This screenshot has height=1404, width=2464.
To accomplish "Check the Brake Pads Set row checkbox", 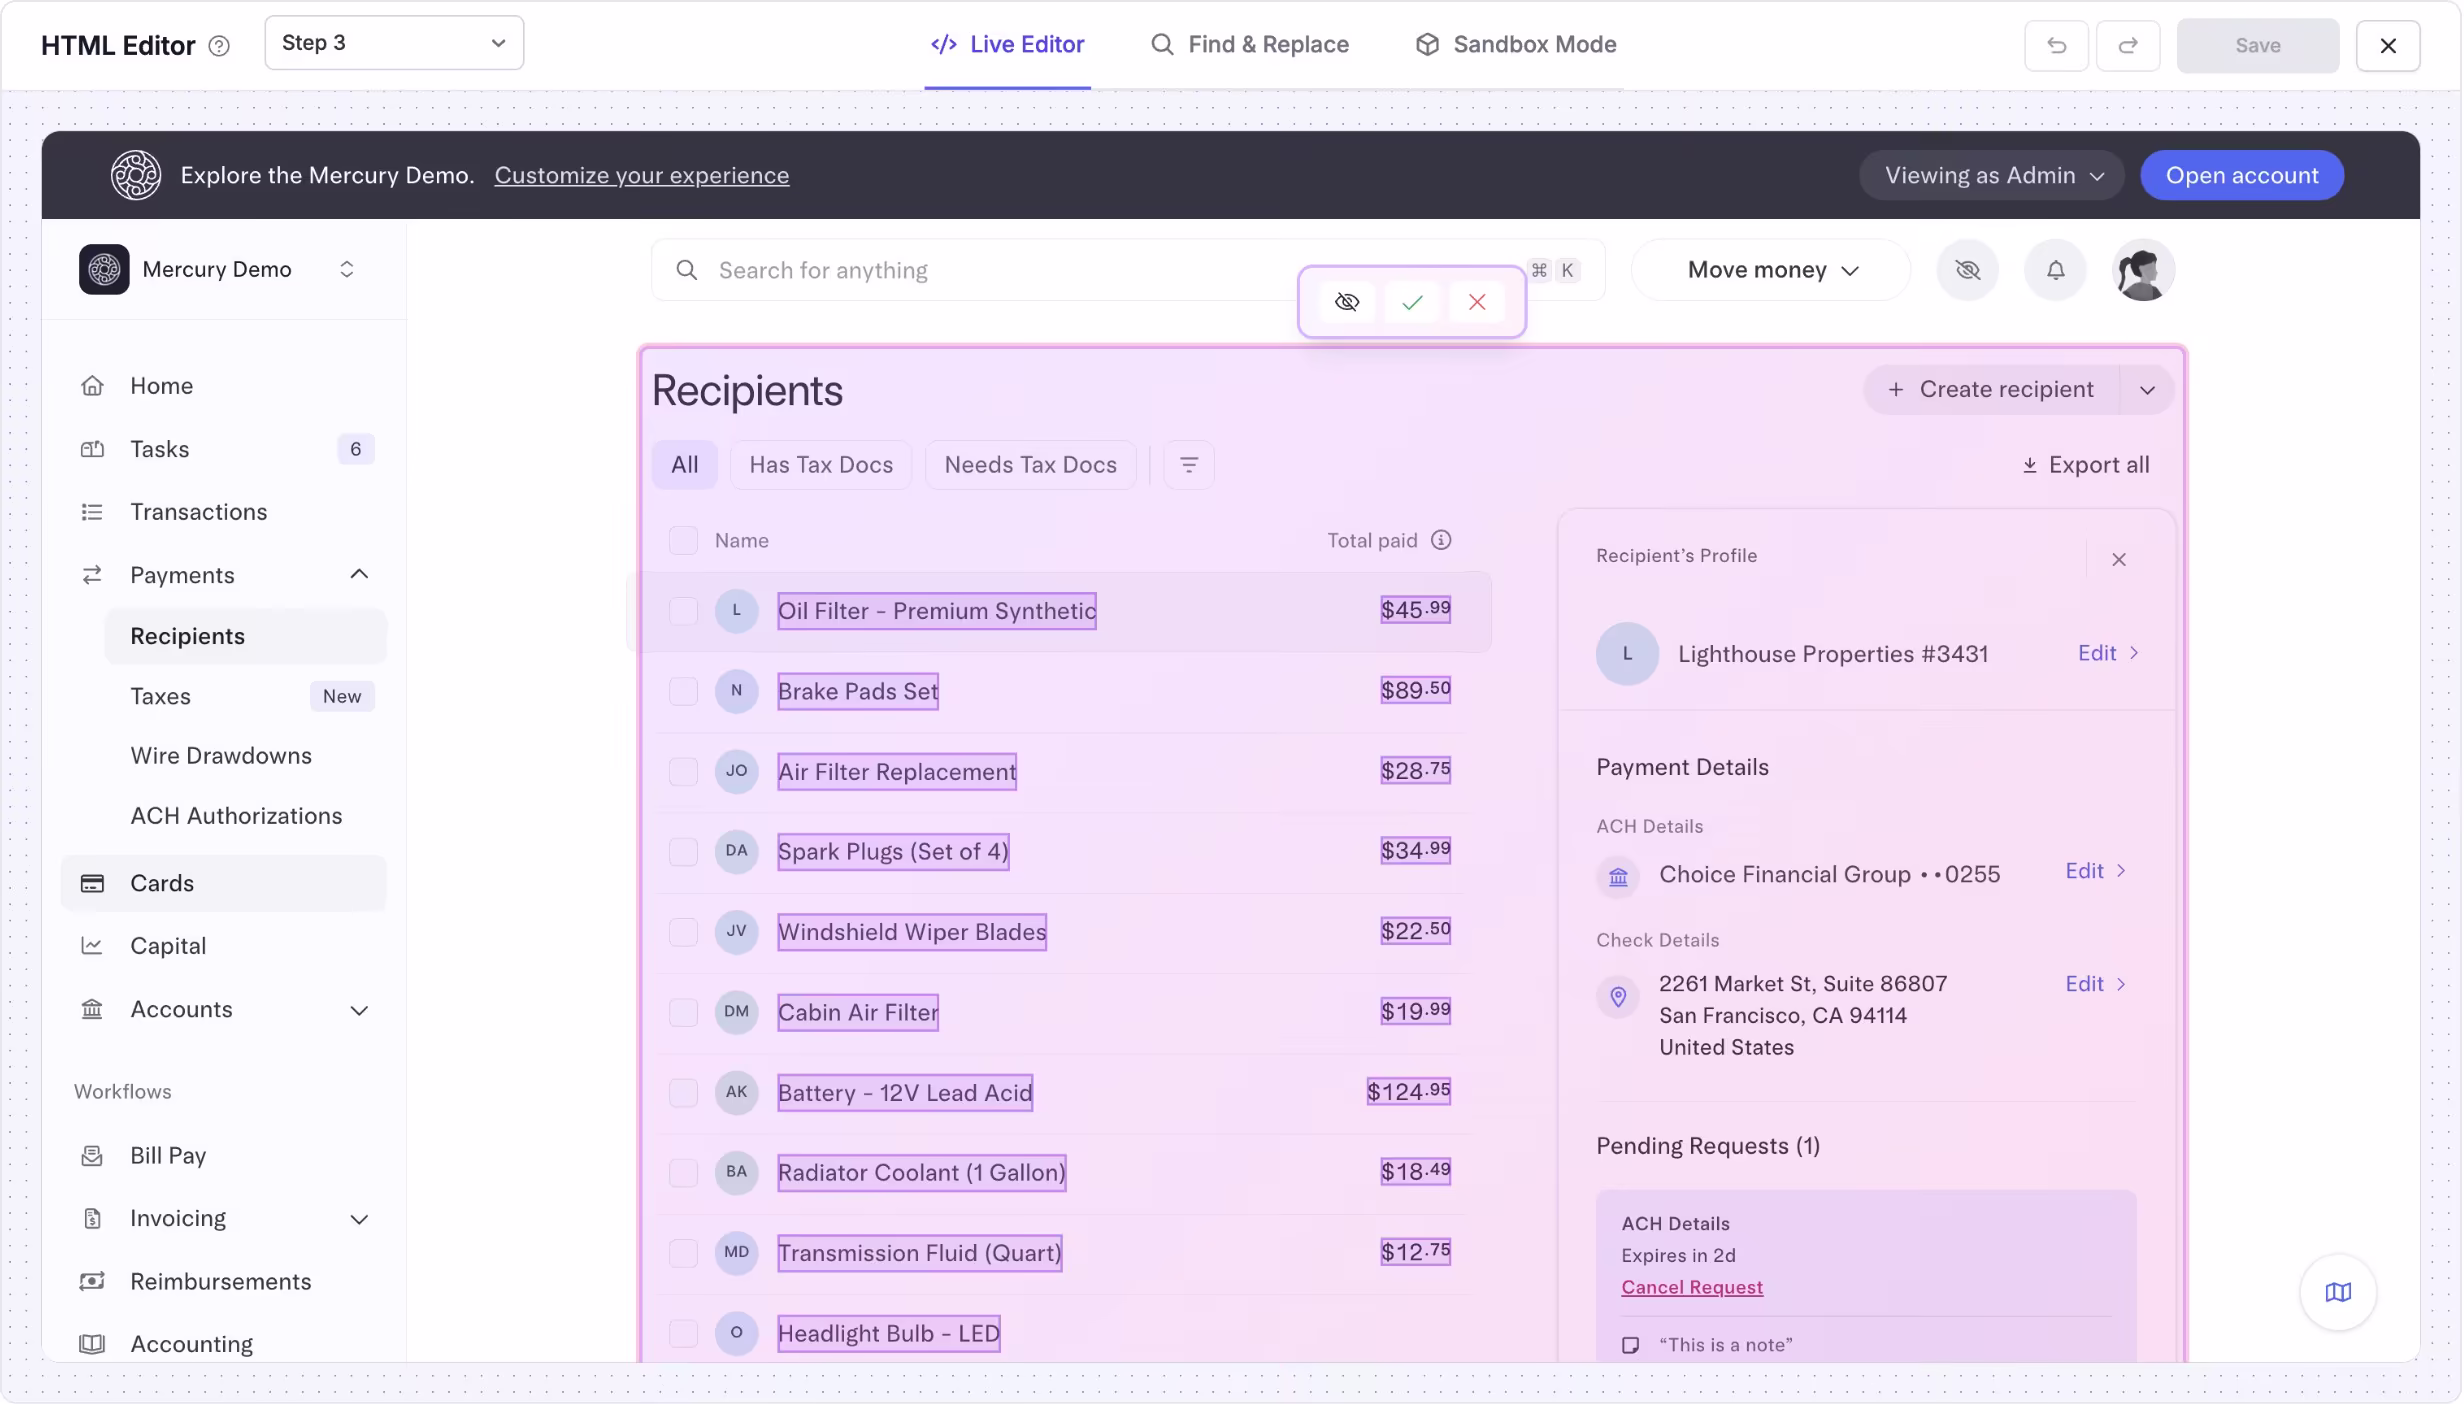I will 684,691.
